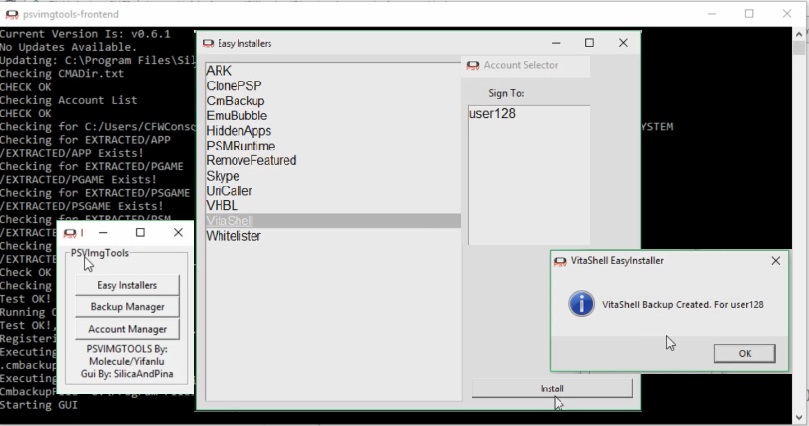This screenshot has width=809, height=426.
Task: Close the small PSVImgTools window
Action: (179, 233)
